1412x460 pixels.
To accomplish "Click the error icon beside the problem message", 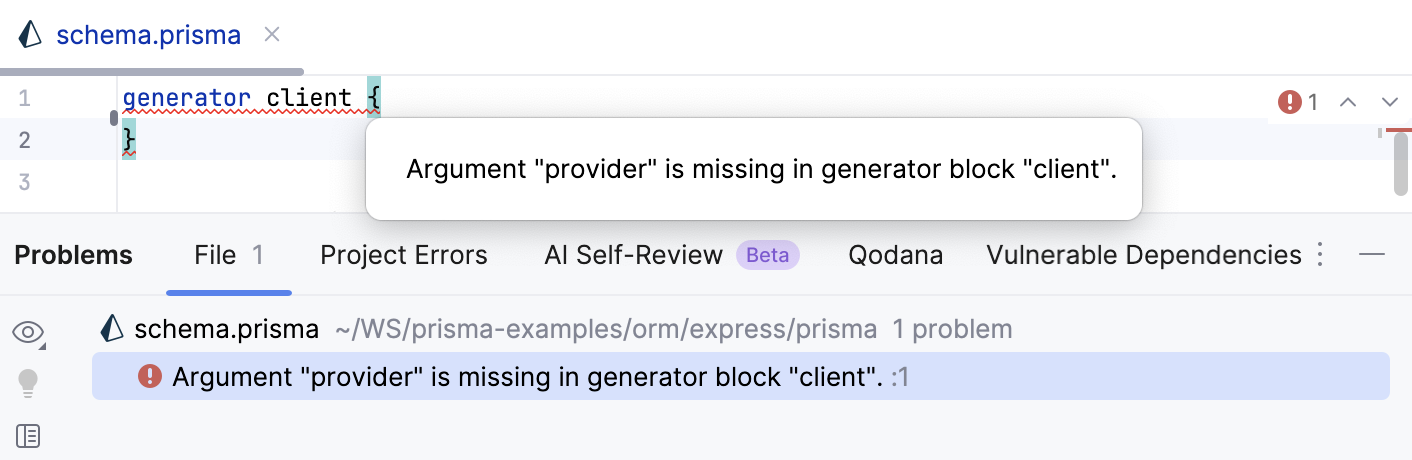I will point(150,376).
